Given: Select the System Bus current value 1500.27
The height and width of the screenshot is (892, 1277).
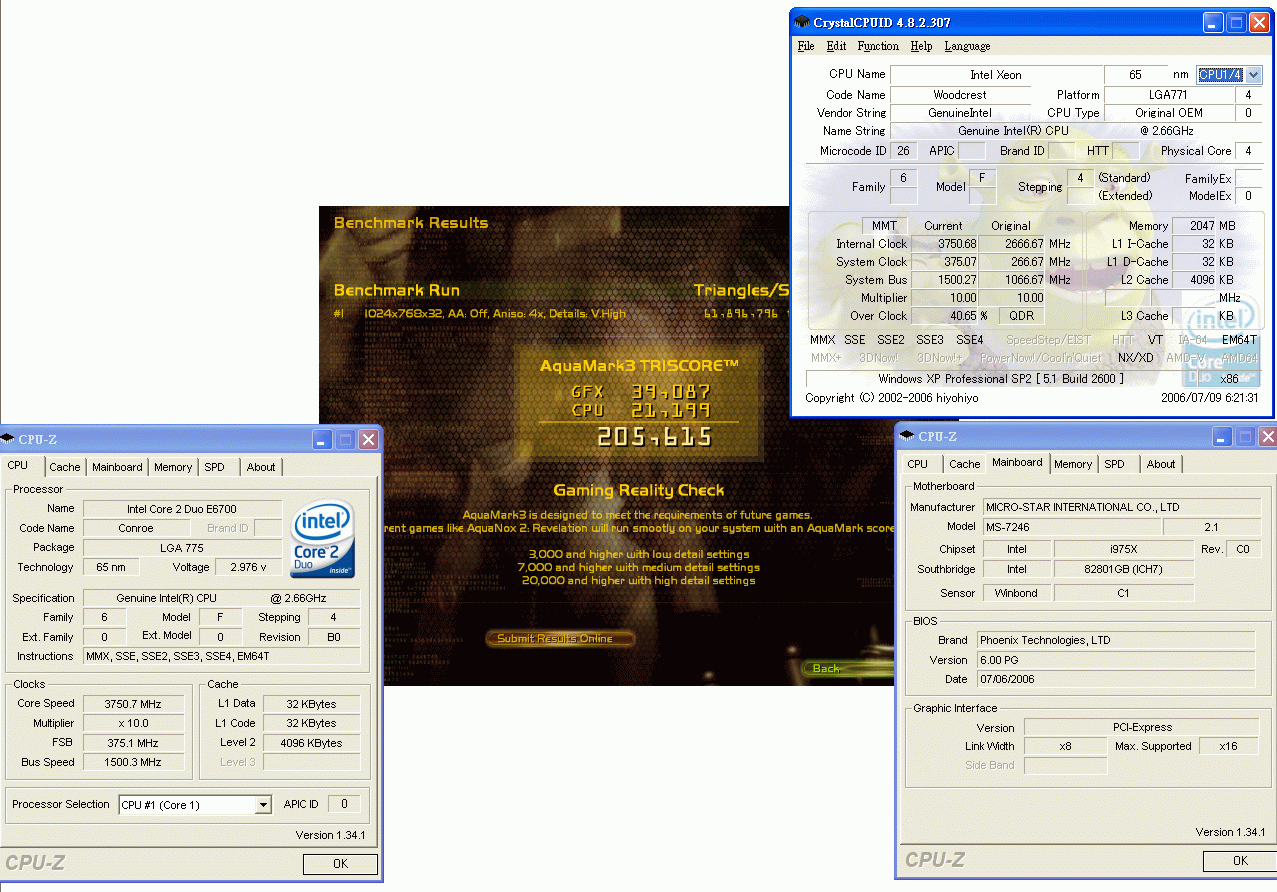Looking at the screenshot, I should 943,280.
